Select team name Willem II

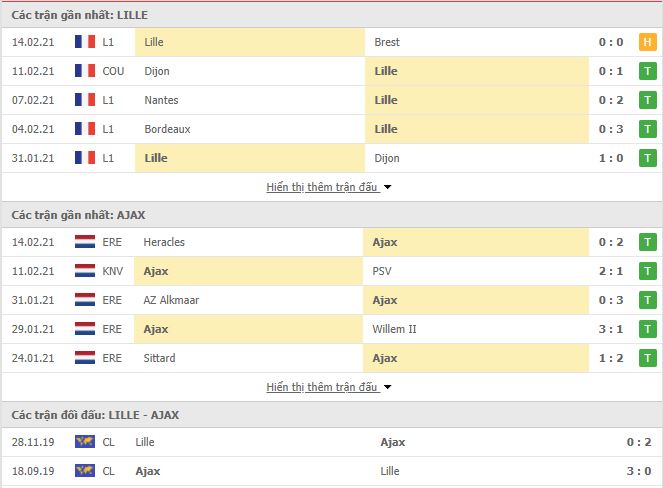(395, 329)
